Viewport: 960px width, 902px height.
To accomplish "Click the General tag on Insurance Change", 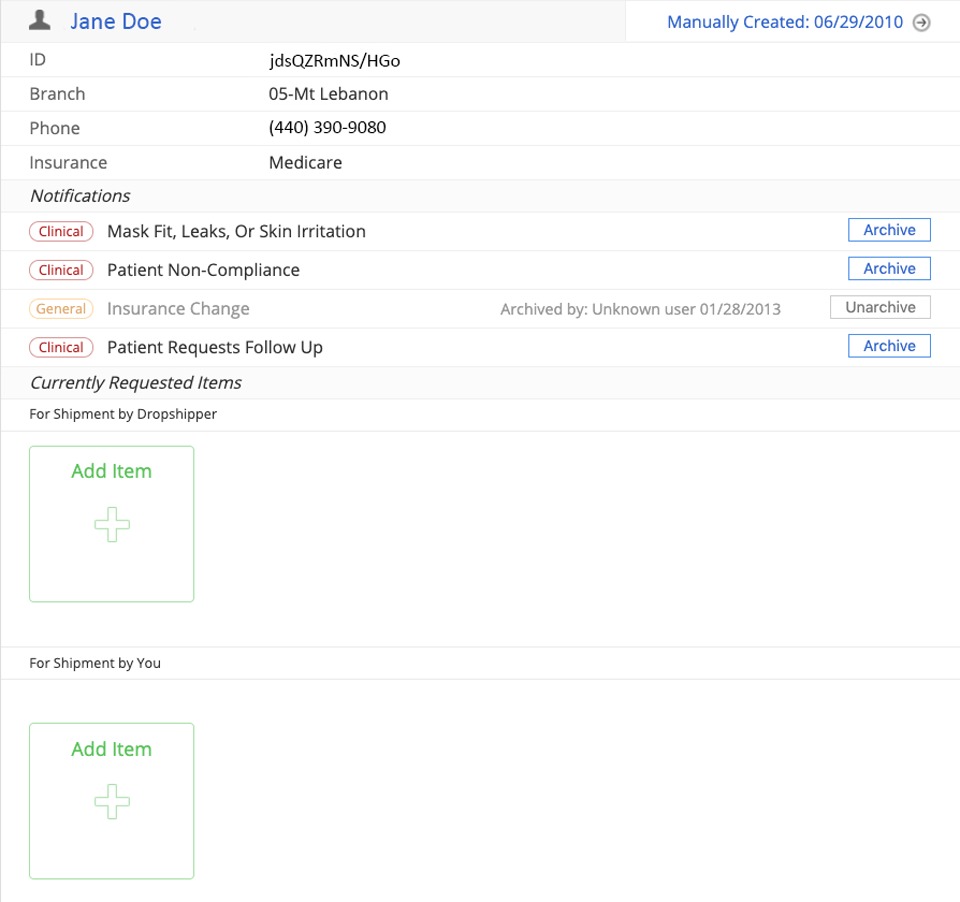I will click(61, 309).
